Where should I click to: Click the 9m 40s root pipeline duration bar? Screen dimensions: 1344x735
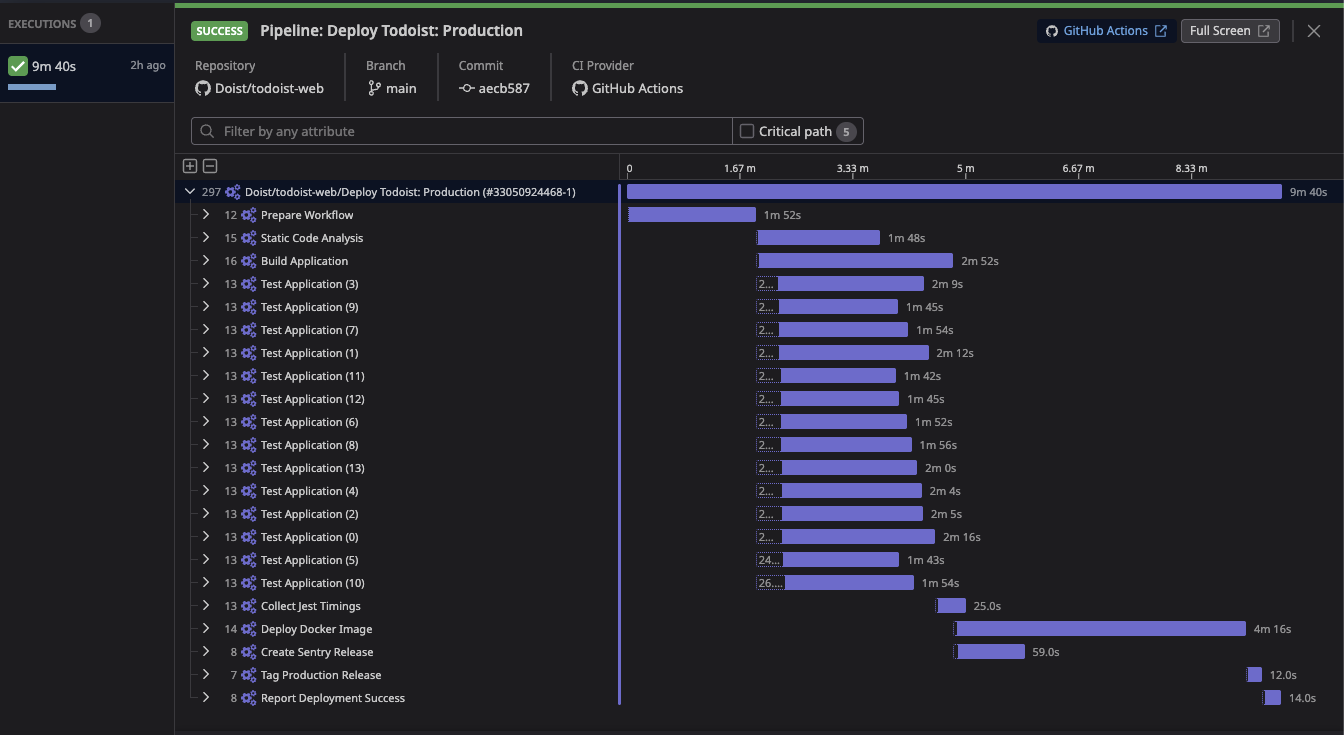(954, 192)
